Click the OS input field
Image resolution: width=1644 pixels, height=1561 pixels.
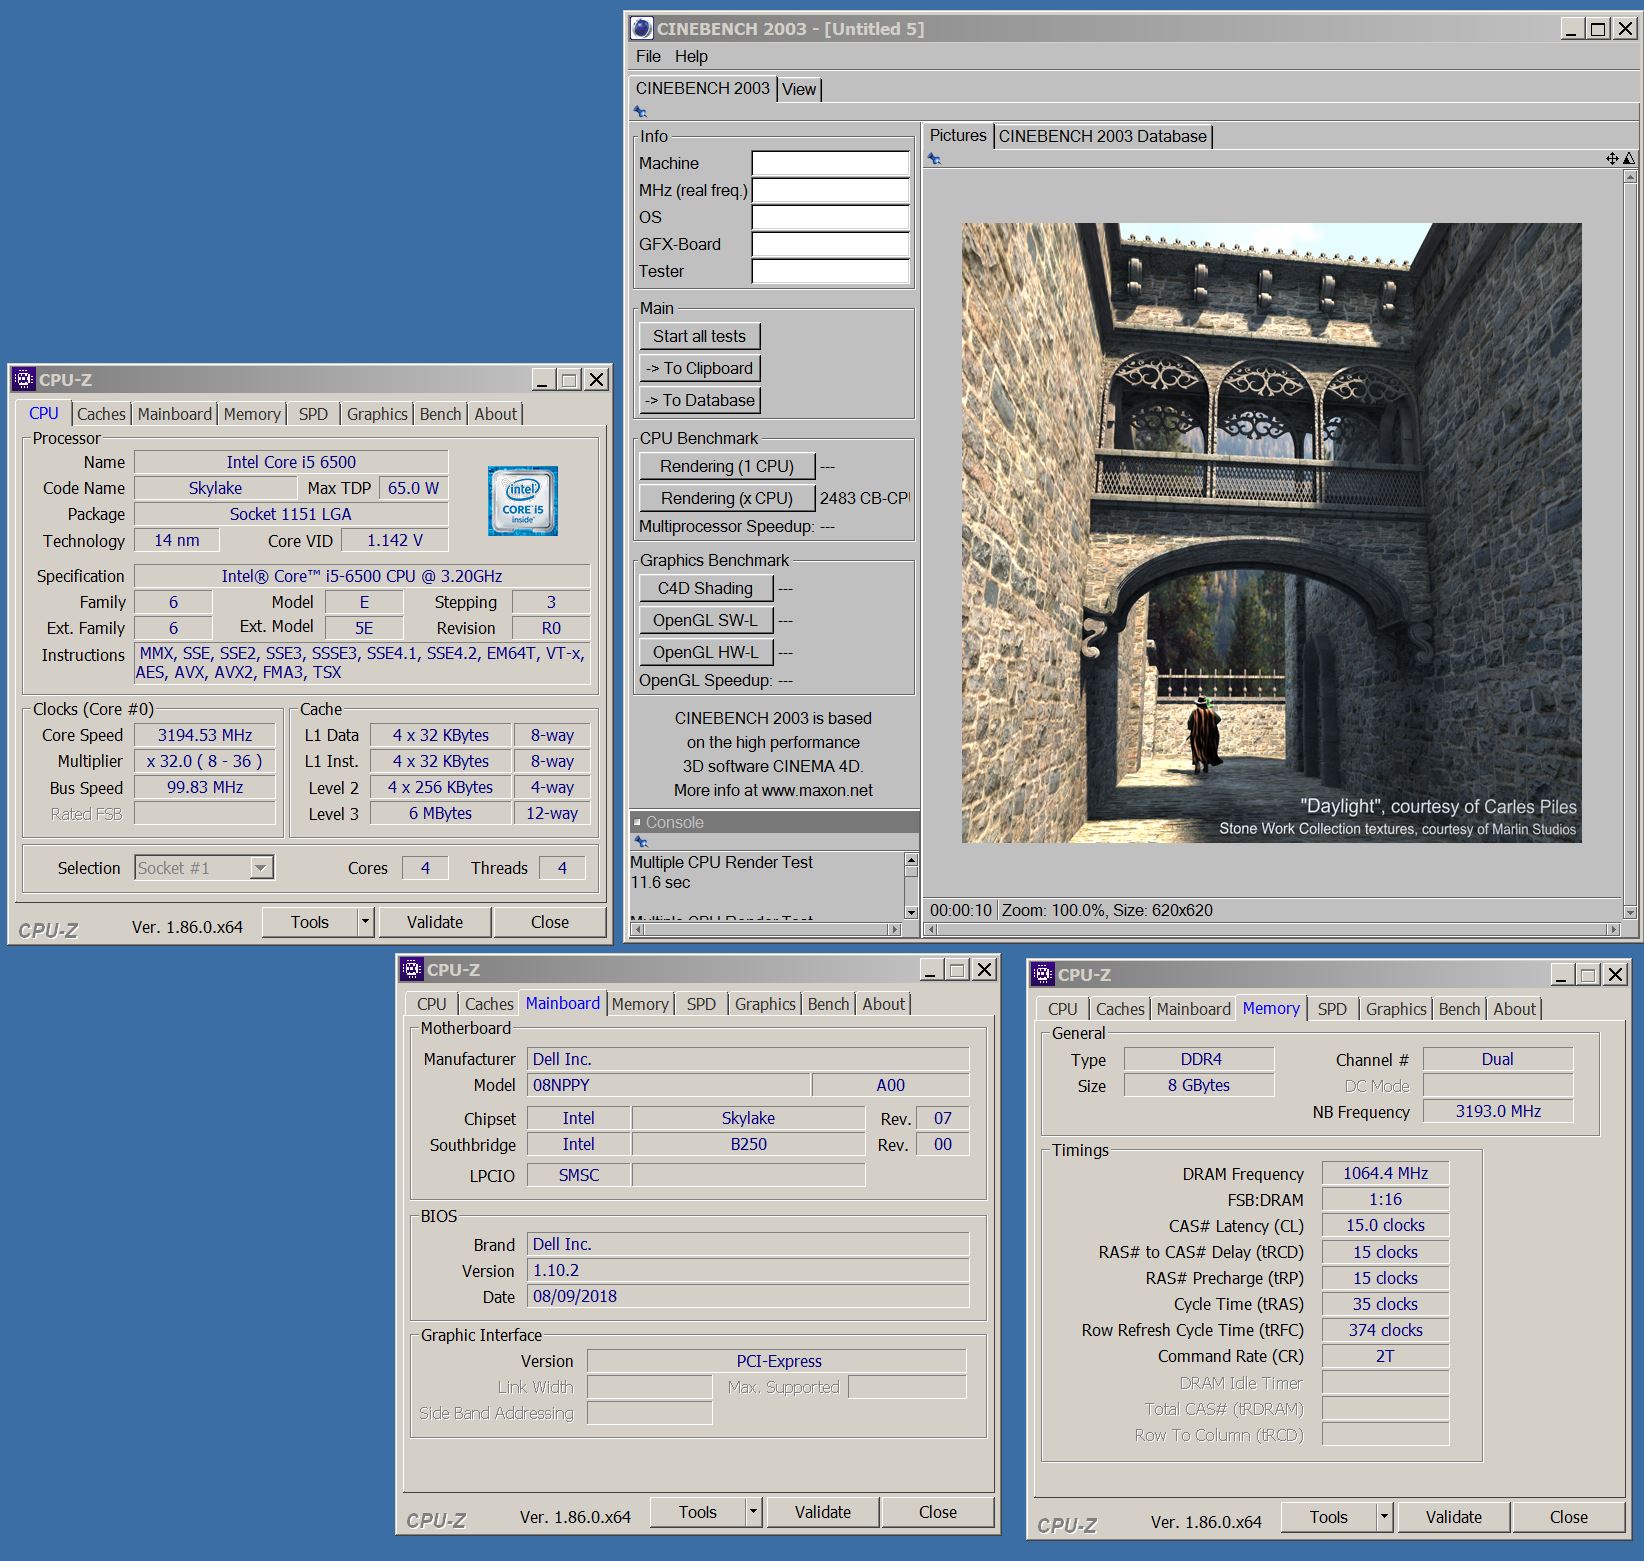[830, 217]
